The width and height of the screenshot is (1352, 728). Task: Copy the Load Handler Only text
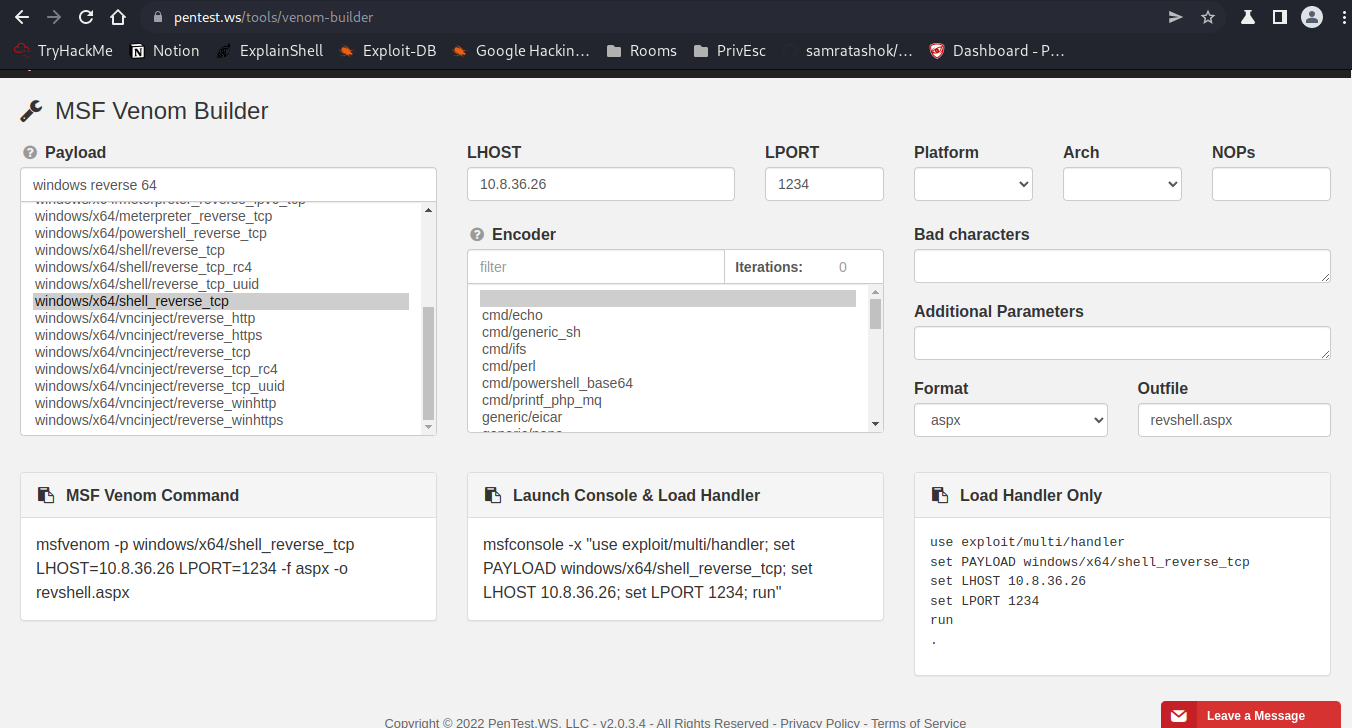(x=940, y=495)
